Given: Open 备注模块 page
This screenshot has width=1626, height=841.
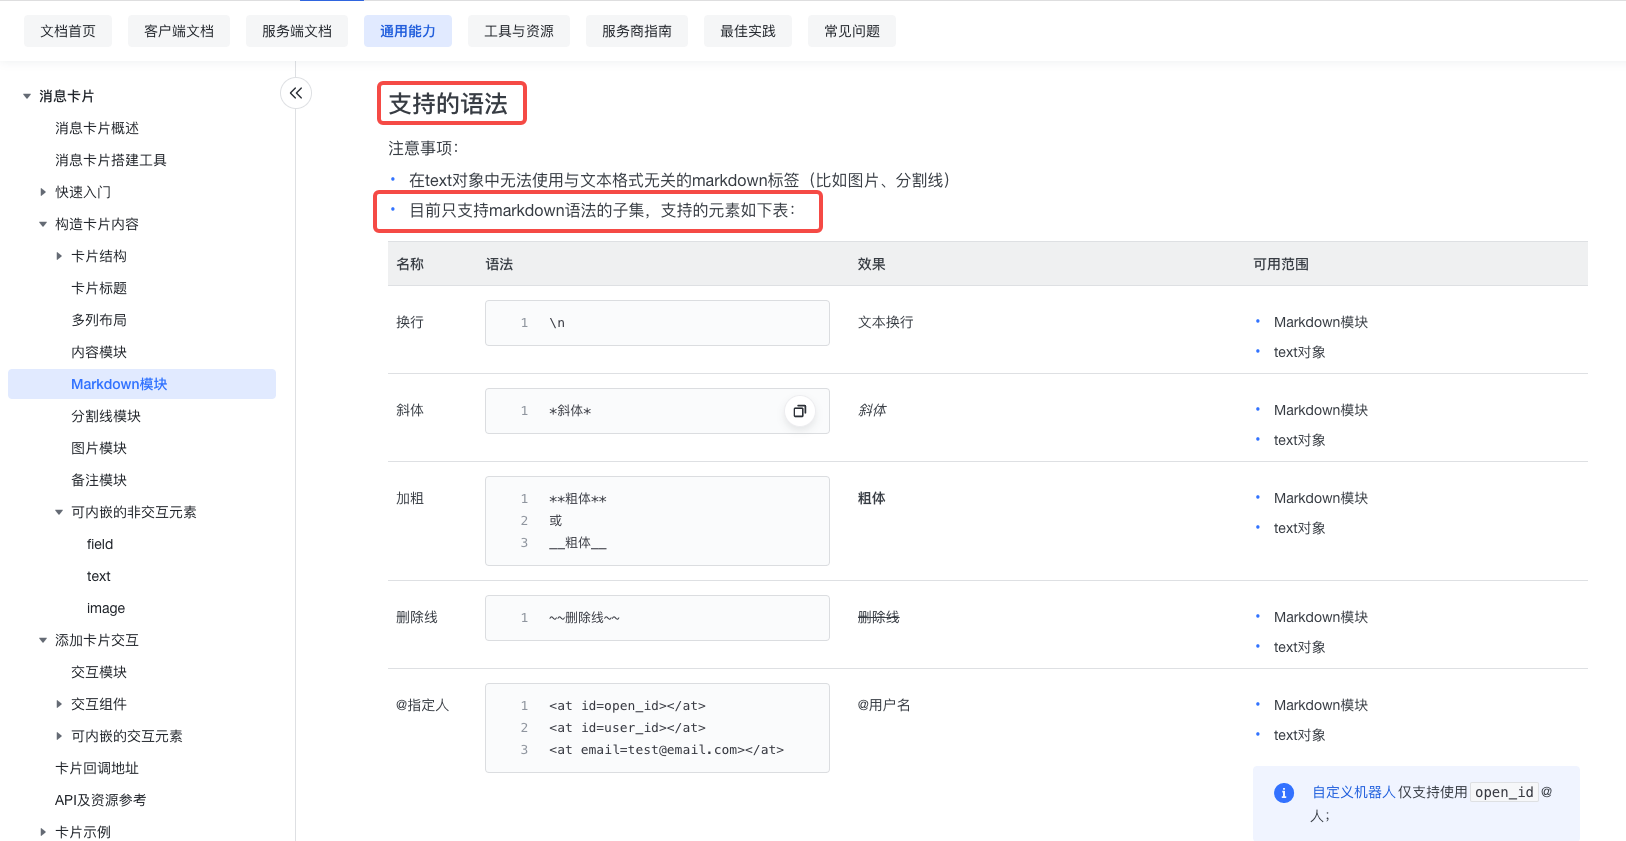Looking at the screenshot, I should tap(99, 480).
